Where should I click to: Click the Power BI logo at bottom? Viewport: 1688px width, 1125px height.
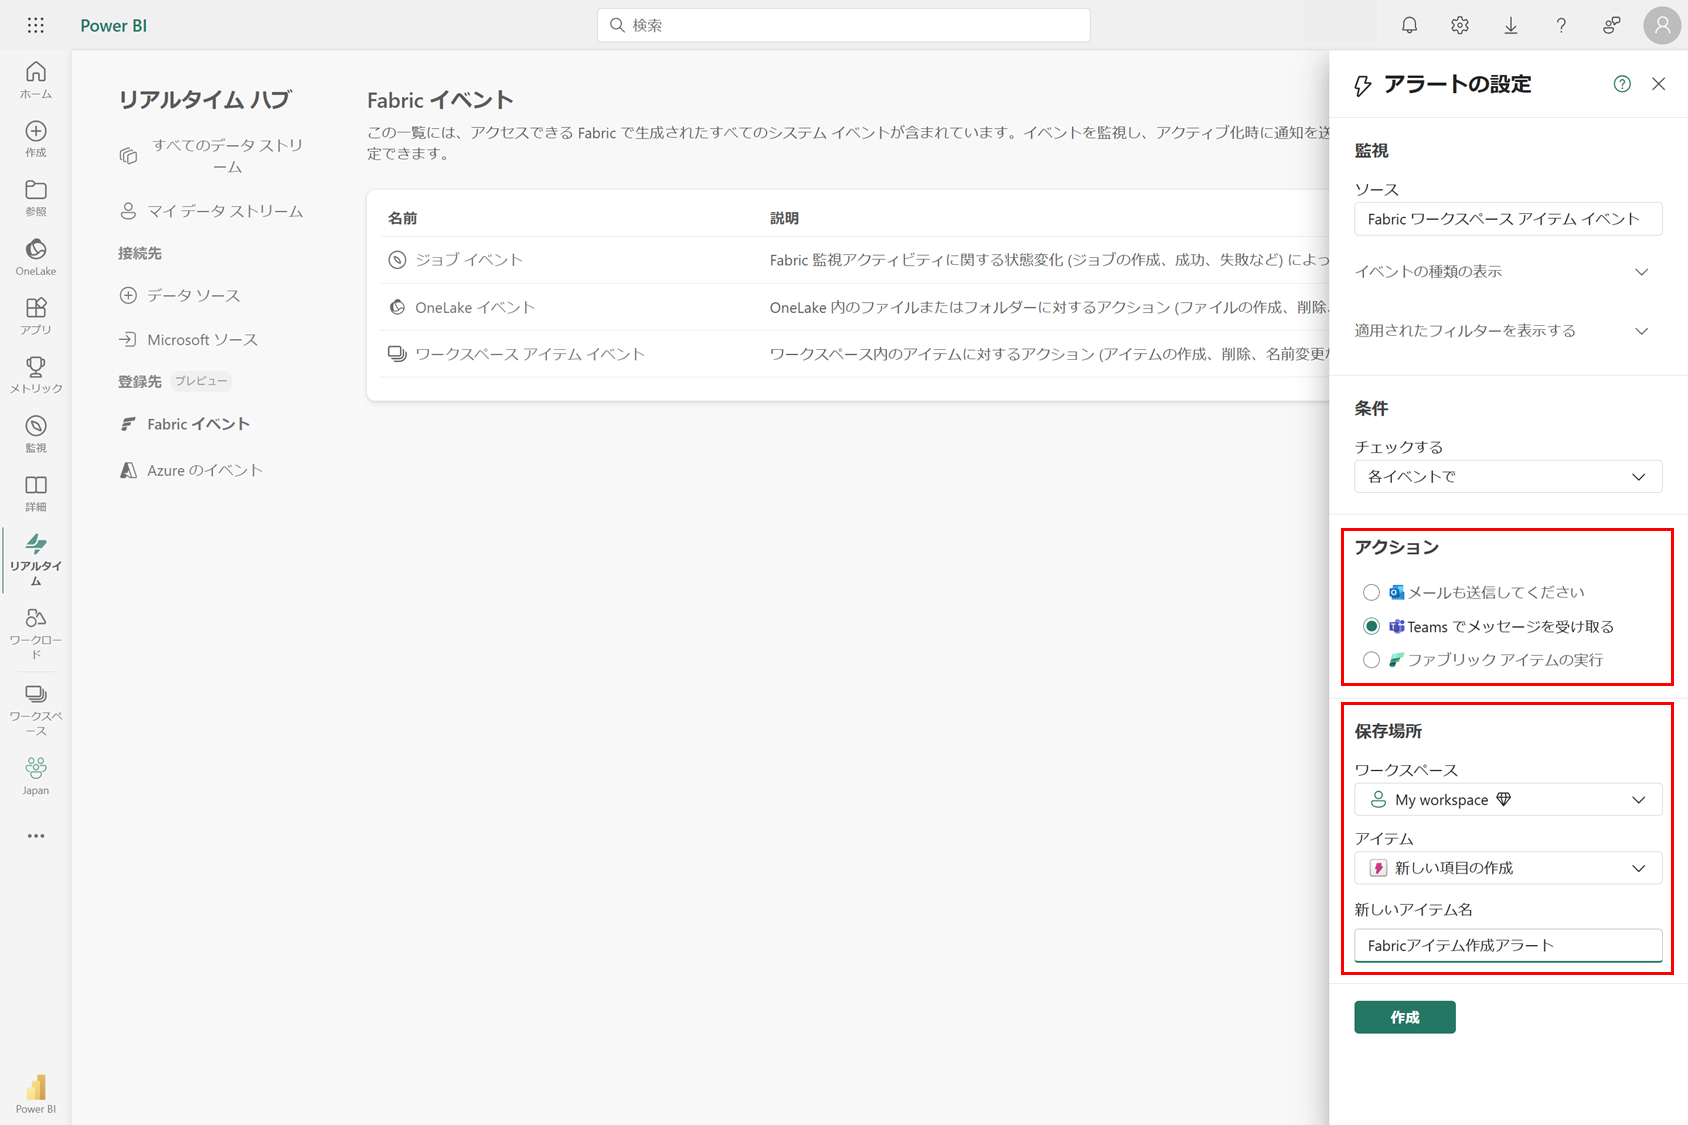(x=36, y=1094)
